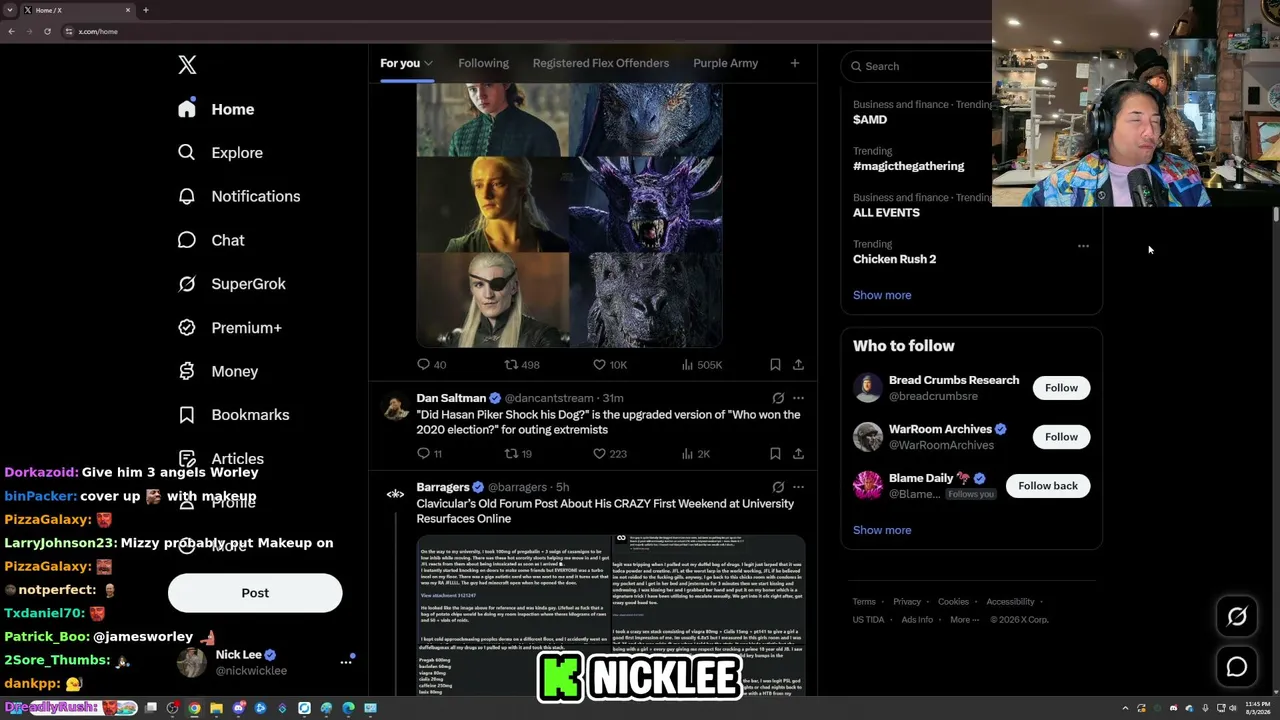
Task: Open the #magicthegathering trend
Action: pos(908,166)
